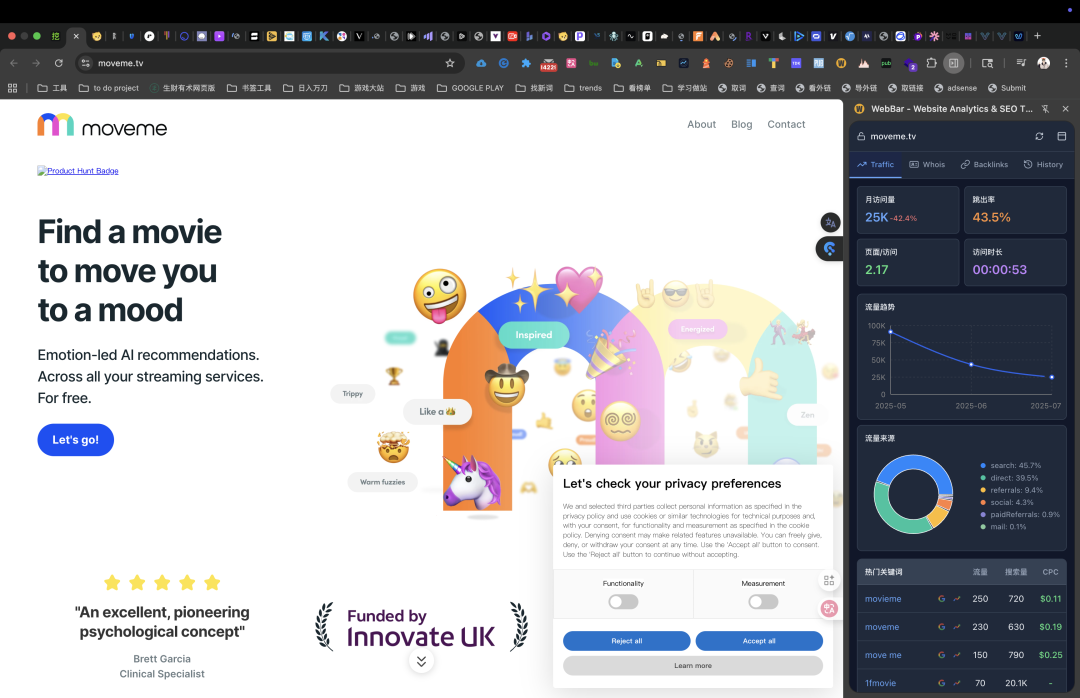The image size is (1080, 698).
Task: Click the pink translate floating icon
Action: tap(829, 608)
